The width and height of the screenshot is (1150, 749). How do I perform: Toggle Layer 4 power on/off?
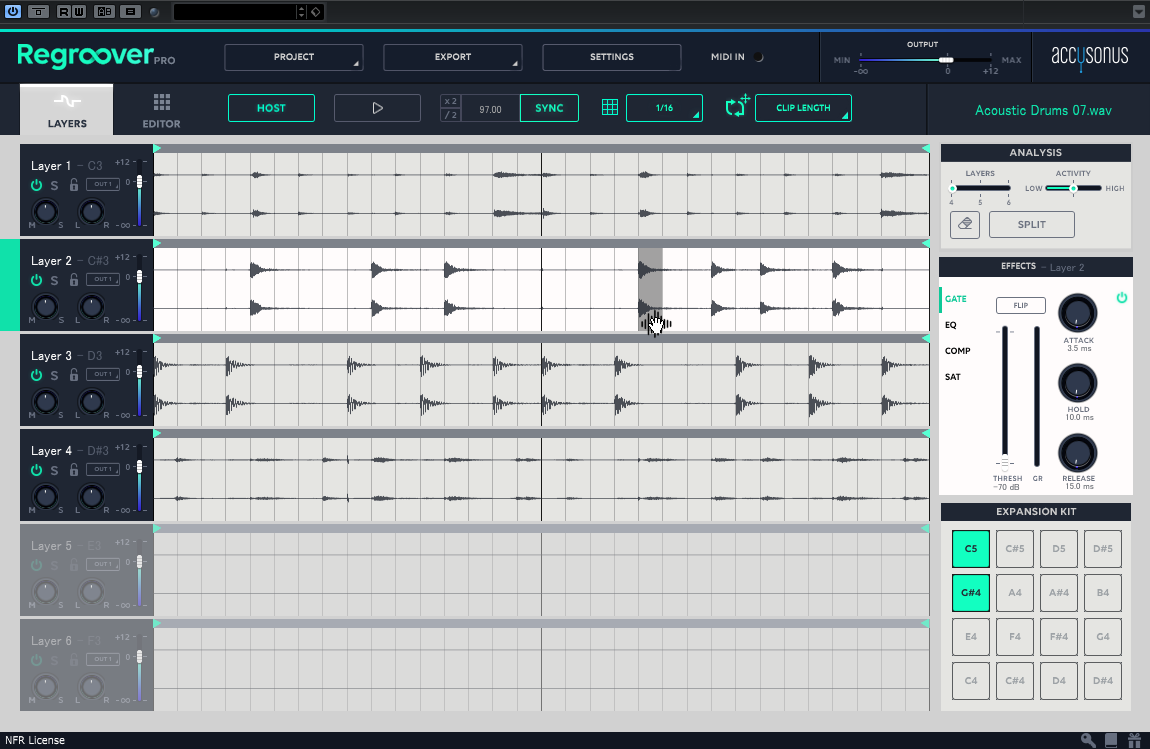[36, 470]
